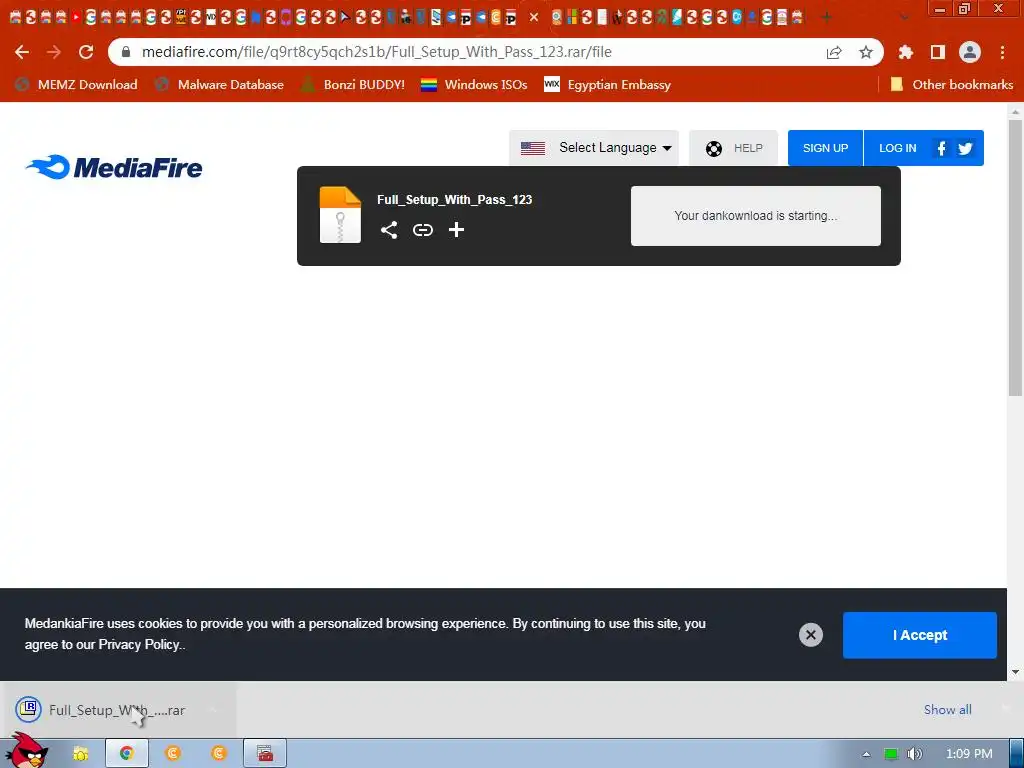The image size is (1024, 768).
Task: Open the first orange C taskbar icon
Action: pos(172,754)
